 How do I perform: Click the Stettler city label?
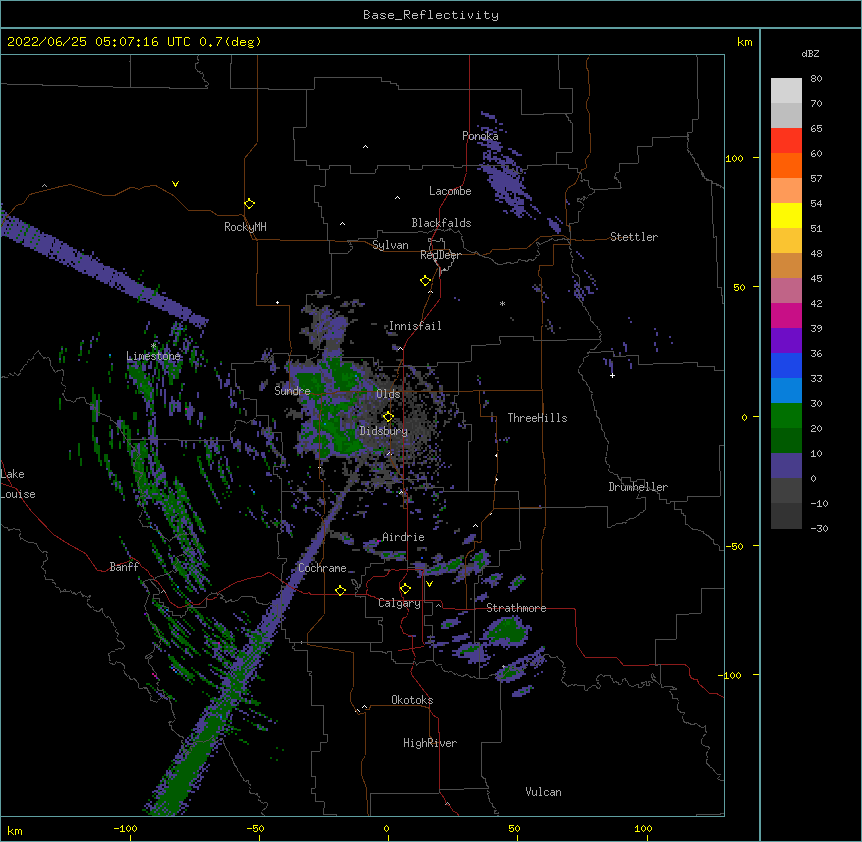pyautogui.click(x=634, y=237)
